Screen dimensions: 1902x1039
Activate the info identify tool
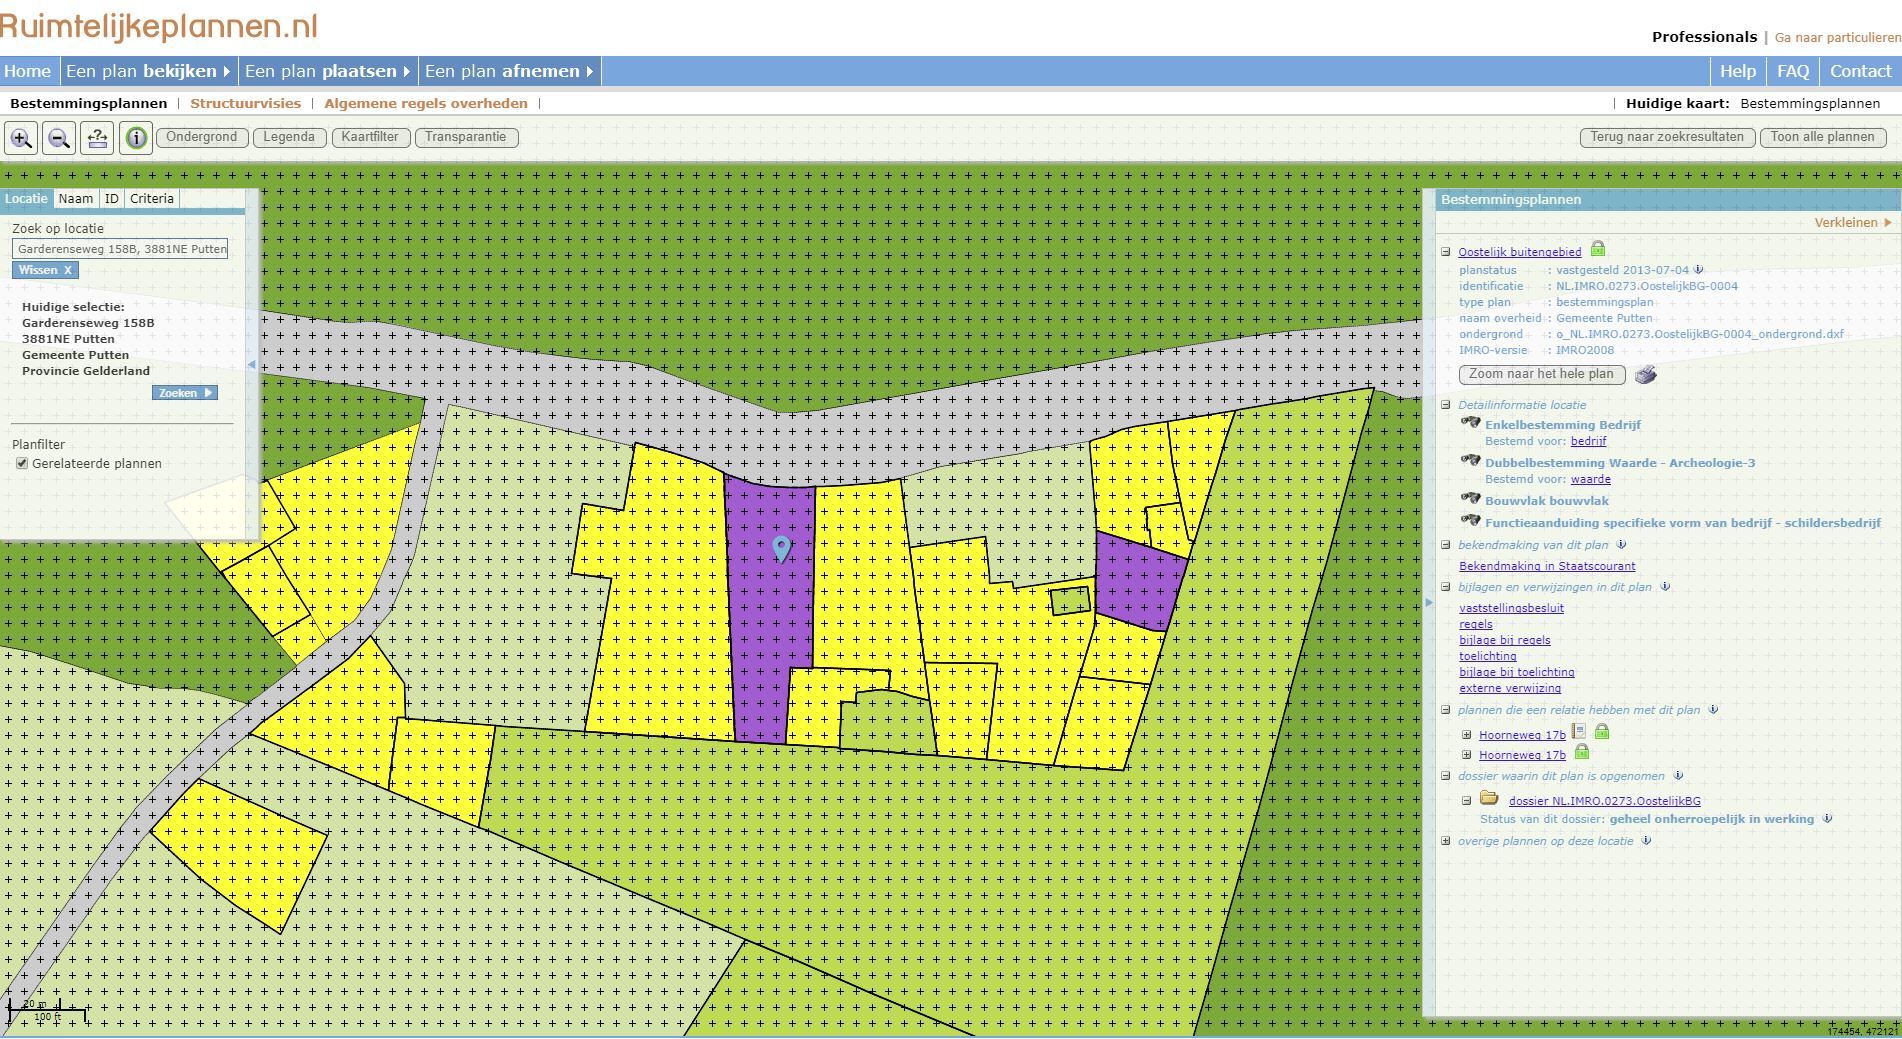[136, 138]
